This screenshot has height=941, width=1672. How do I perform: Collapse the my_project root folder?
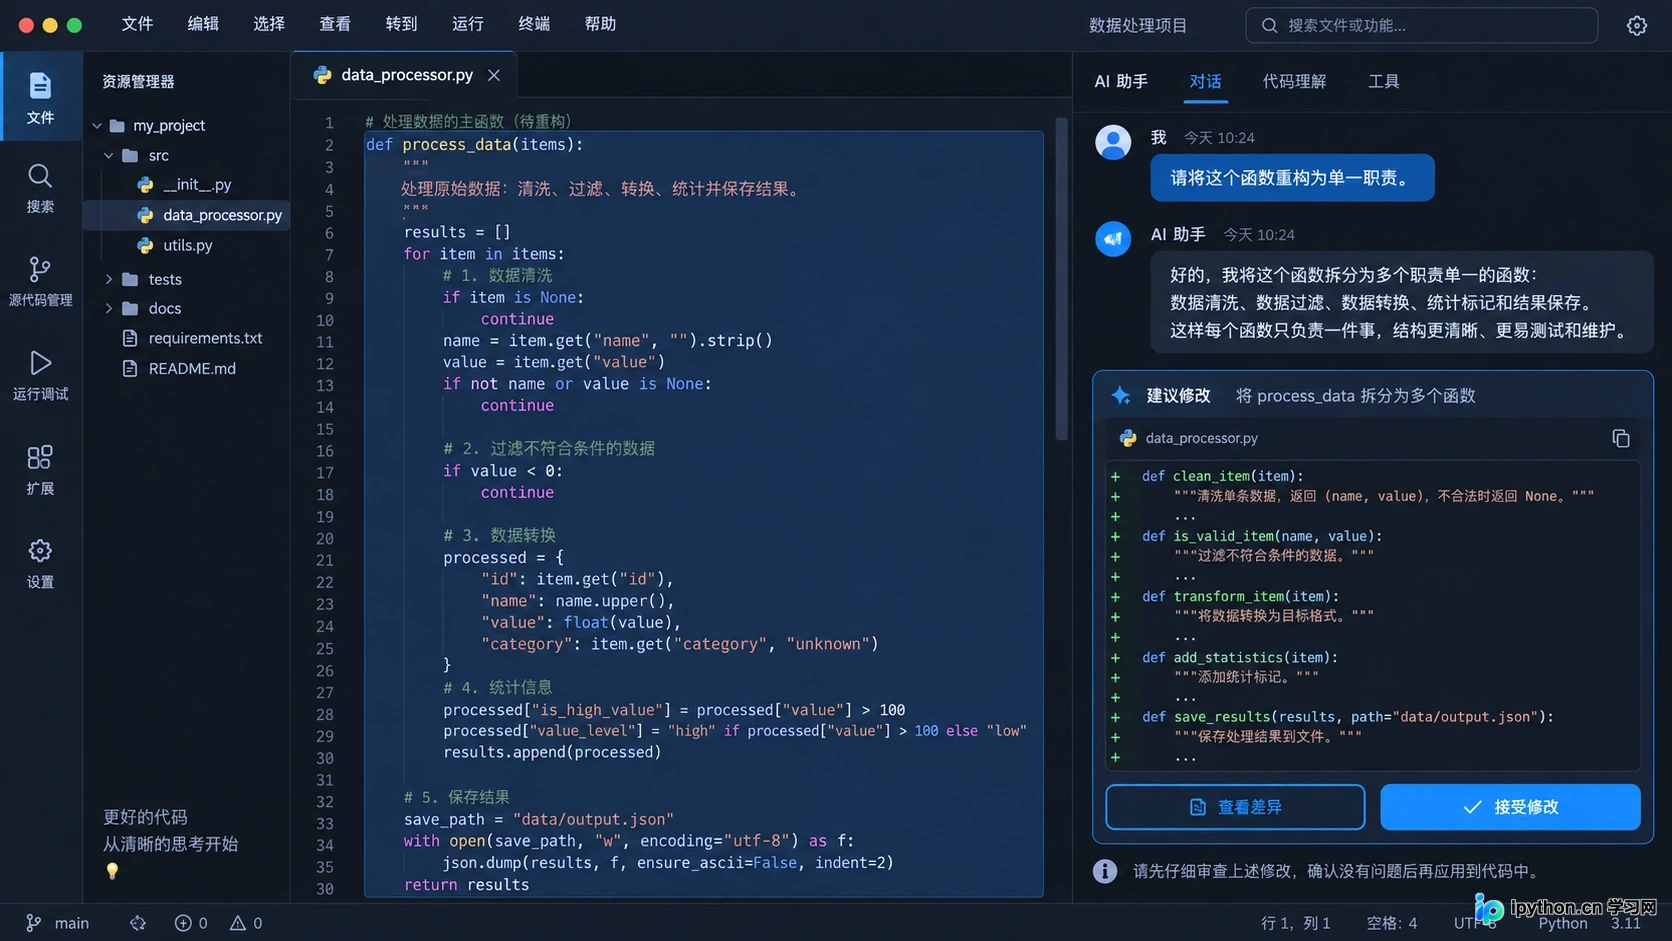(x=97, y=126)
